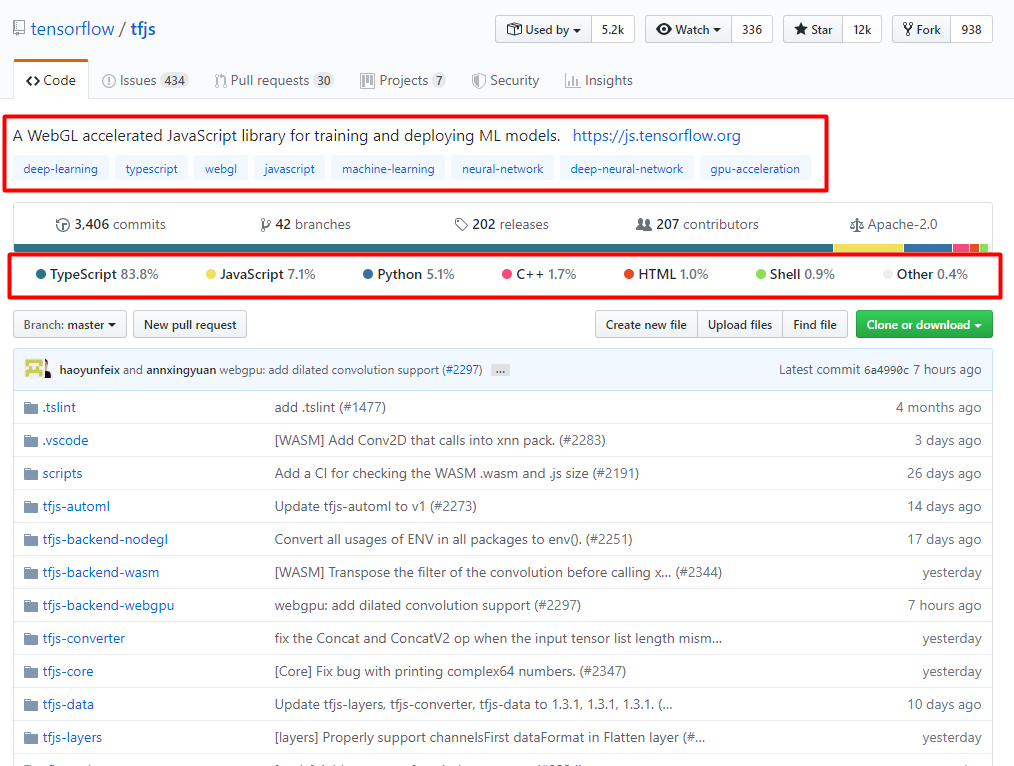Click the TypeScript 83.8% language entry
This screenshot has width=1014, height=766.
(x=97, y=274)
